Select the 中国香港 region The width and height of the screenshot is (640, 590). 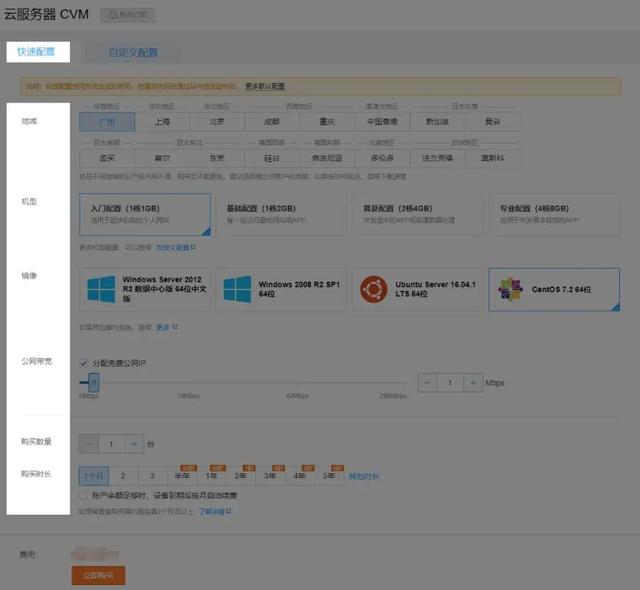coord(382,122)
